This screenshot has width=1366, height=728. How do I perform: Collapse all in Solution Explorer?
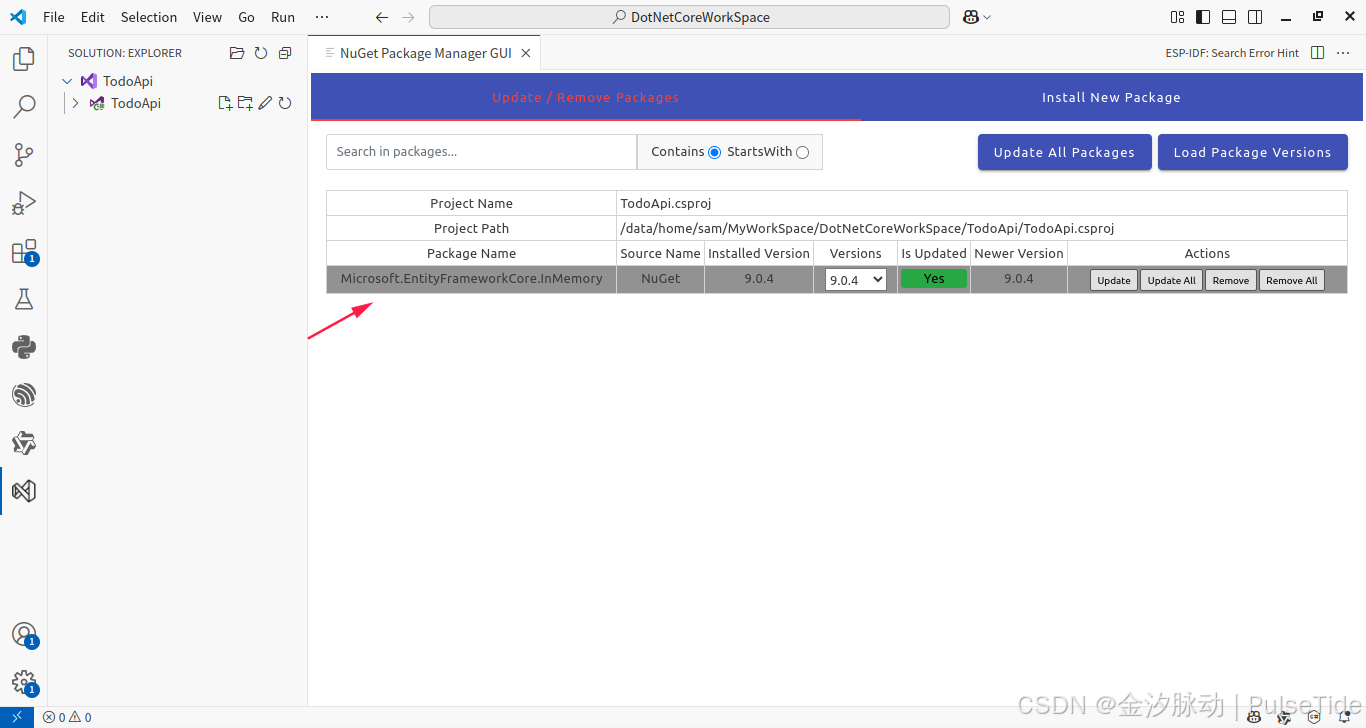tap(285, 53)
